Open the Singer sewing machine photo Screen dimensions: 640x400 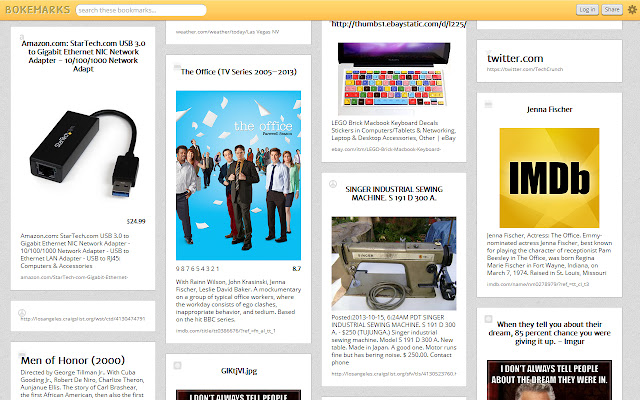click(x=394, y=264)
